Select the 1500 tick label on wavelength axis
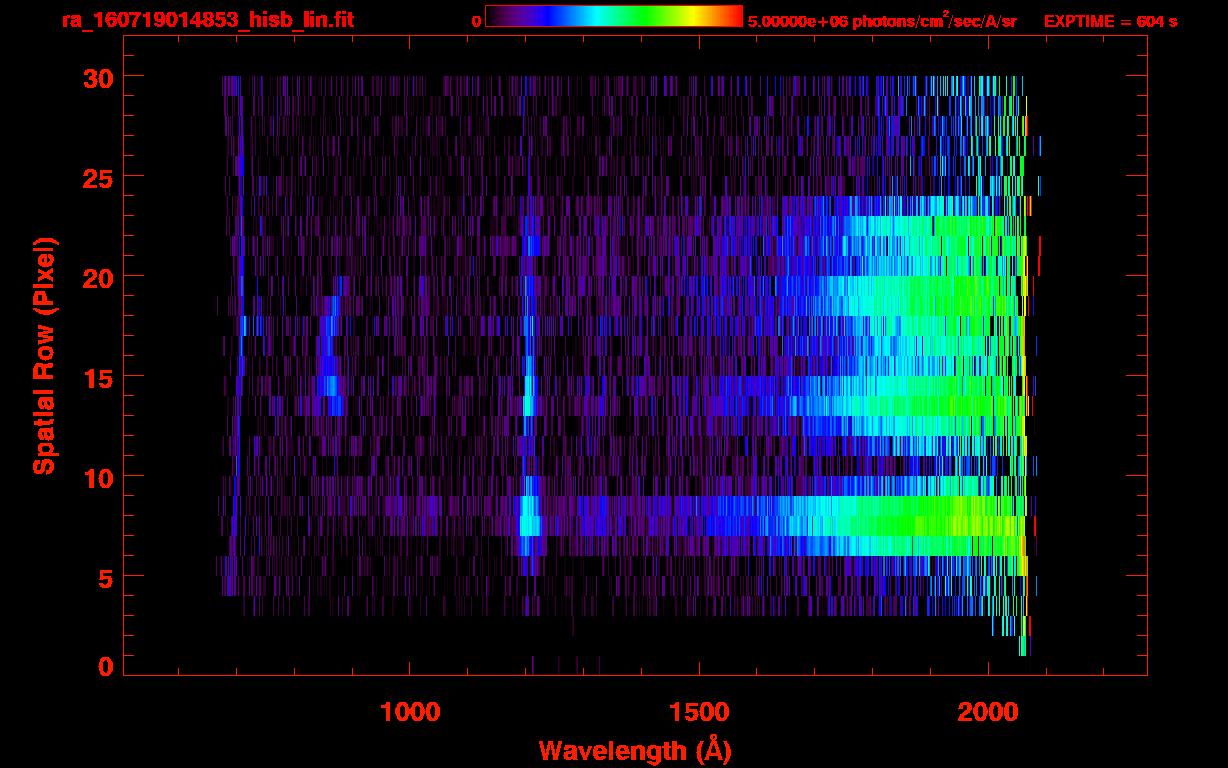Viewport: 1228px width, 768px height. [699, 712]
